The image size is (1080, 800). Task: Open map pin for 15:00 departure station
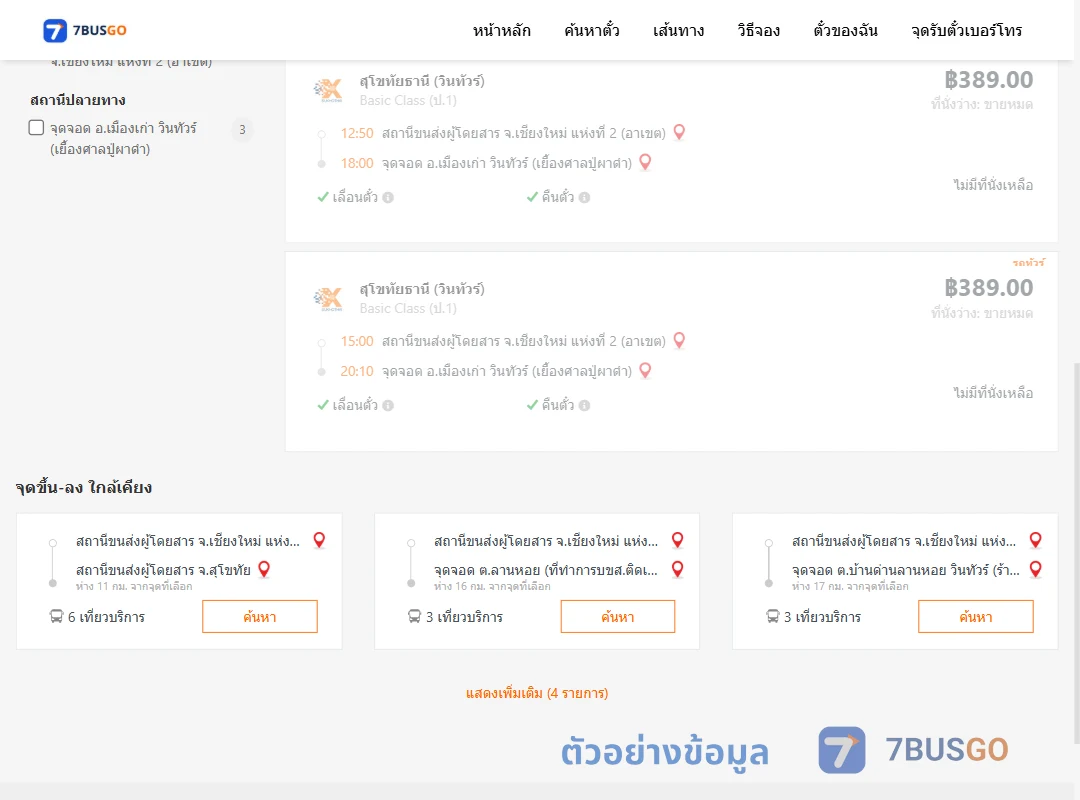tap(679, 340)
